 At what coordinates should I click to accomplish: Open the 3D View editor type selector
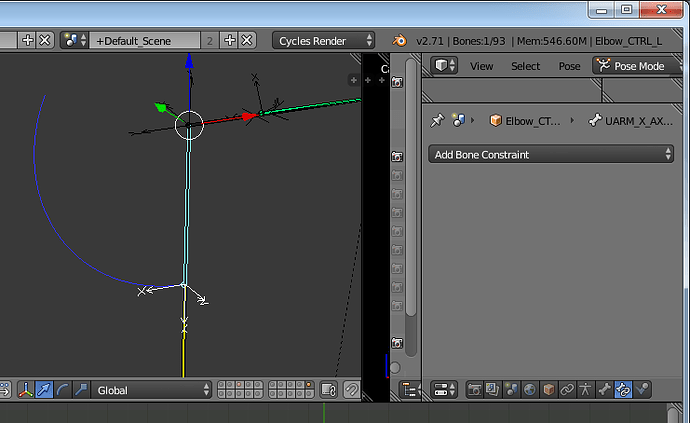pos(444,66)
